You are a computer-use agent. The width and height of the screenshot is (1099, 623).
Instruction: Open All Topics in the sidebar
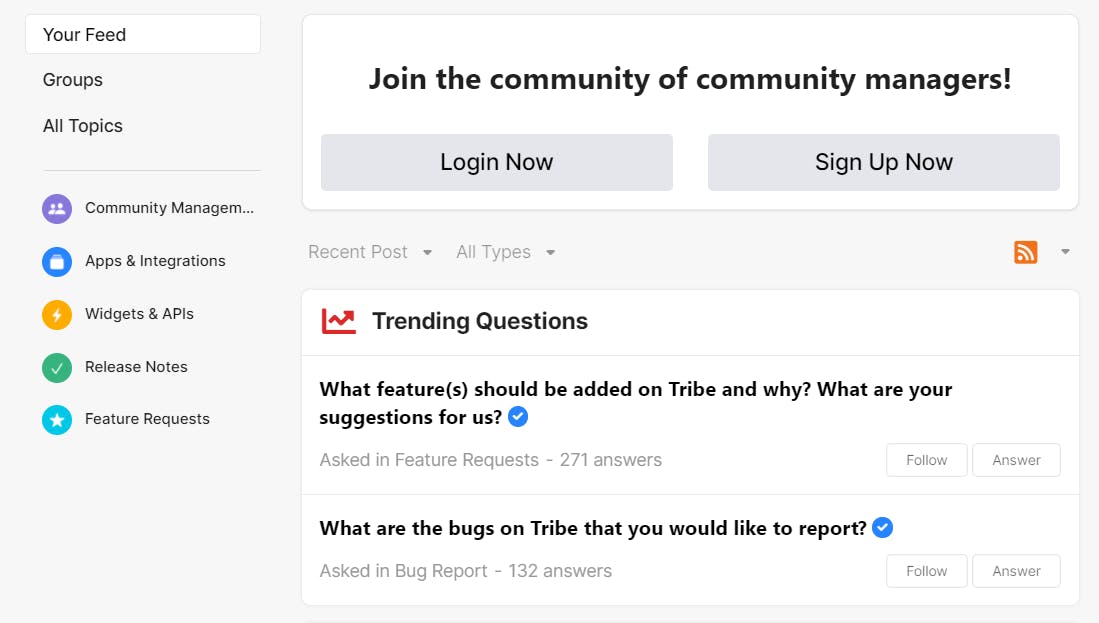(x=83, y=126)
